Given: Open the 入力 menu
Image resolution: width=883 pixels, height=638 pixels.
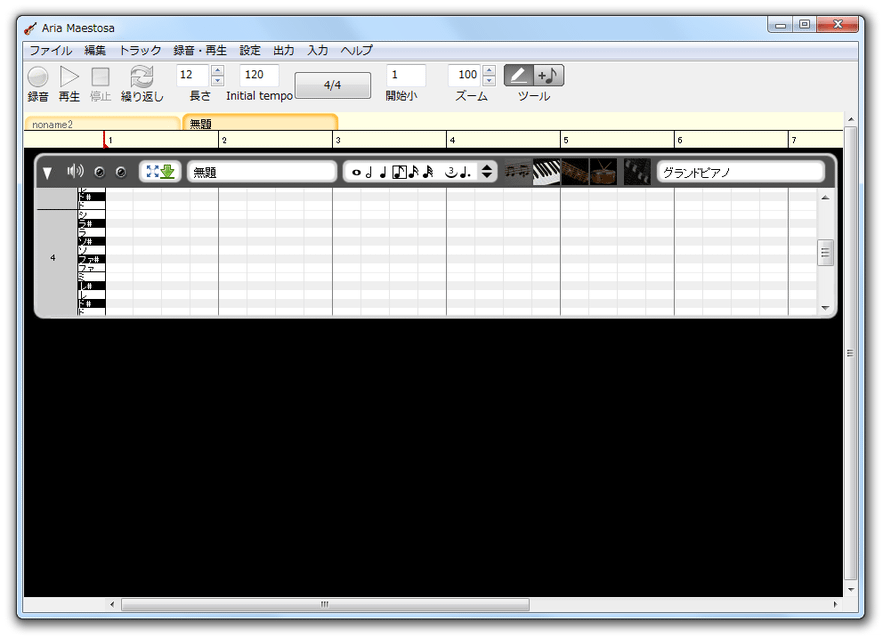Looking at the screenshot, I should [x=318, y=50].
